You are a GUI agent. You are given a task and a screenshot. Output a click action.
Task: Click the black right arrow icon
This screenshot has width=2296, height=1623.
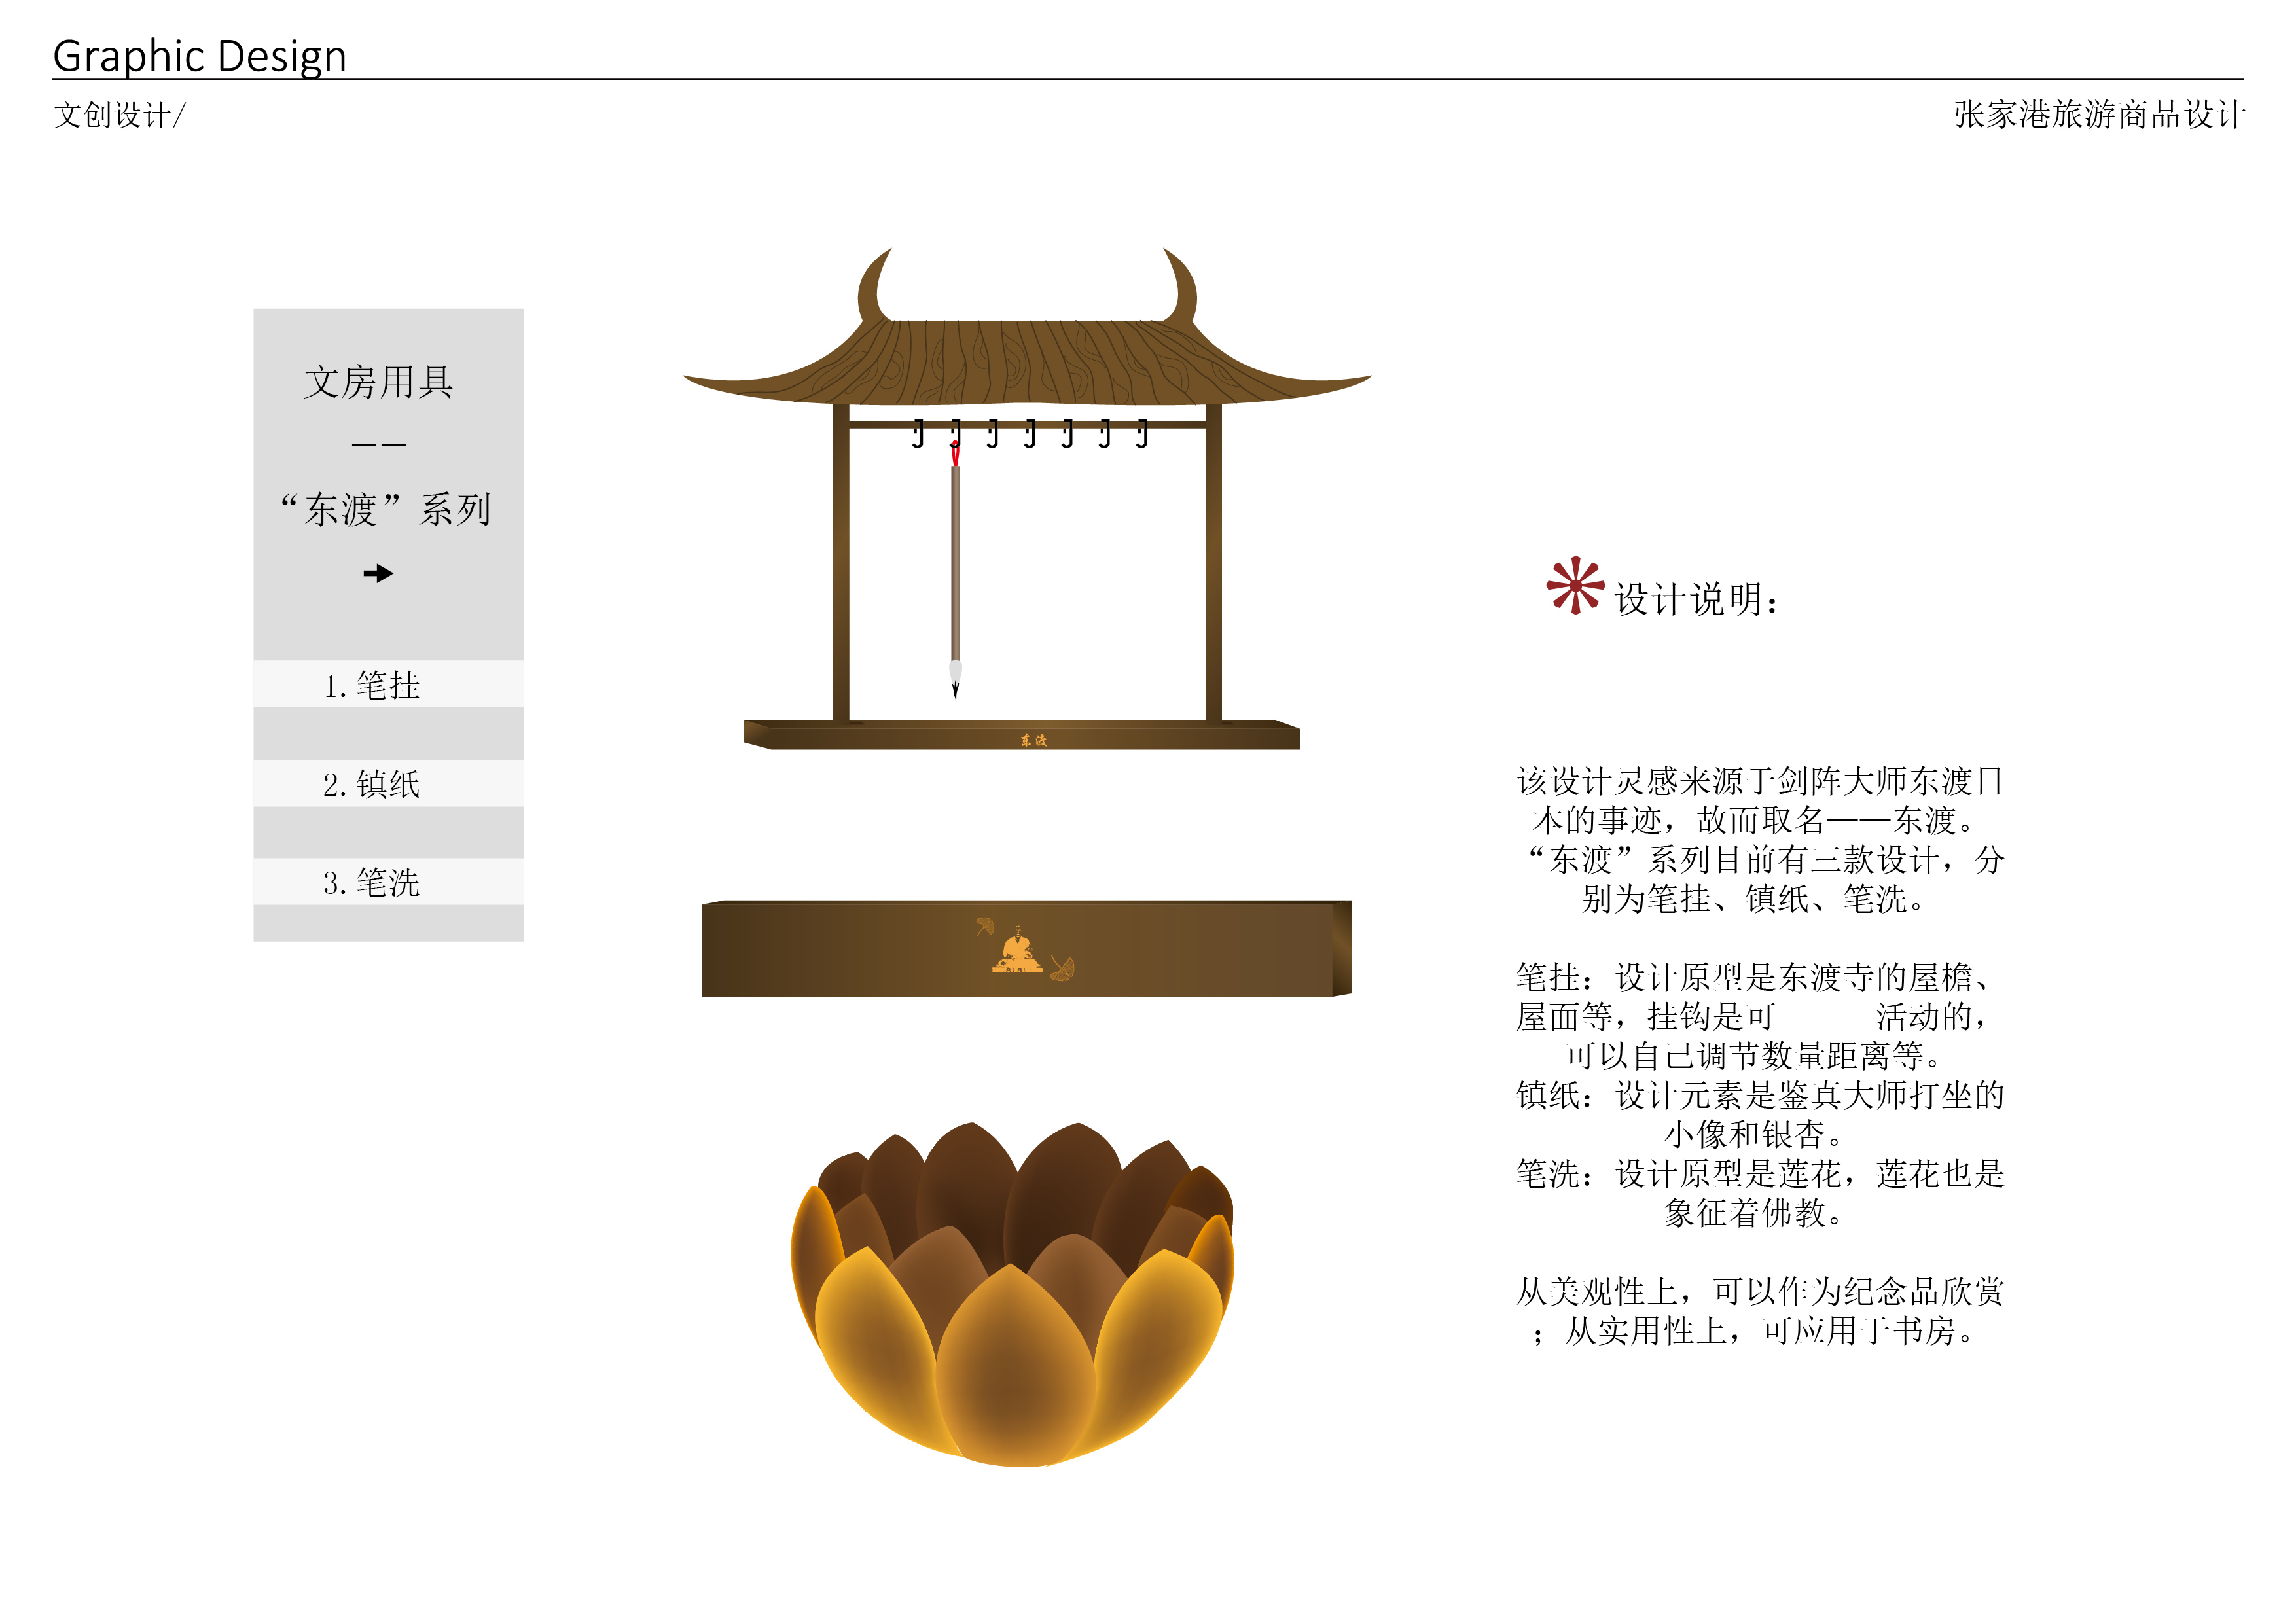click(378, 573)
